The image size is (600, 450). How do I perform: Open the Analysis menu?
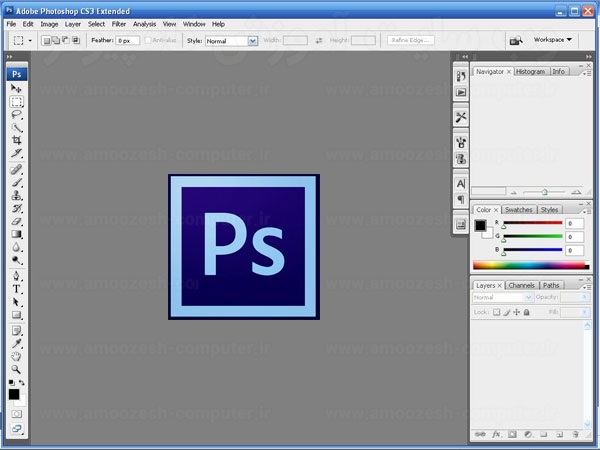144,24
